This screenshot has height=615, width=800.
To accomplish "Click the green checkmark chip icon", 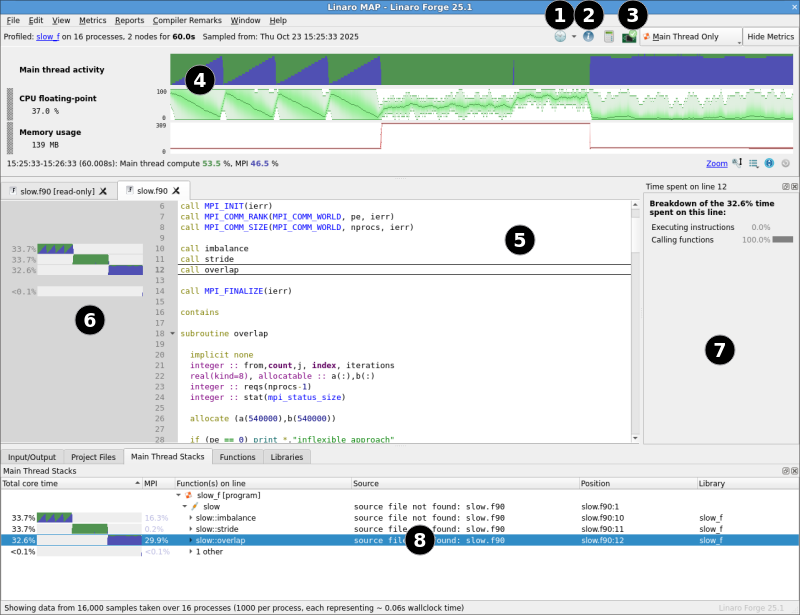I will point(629,37).
